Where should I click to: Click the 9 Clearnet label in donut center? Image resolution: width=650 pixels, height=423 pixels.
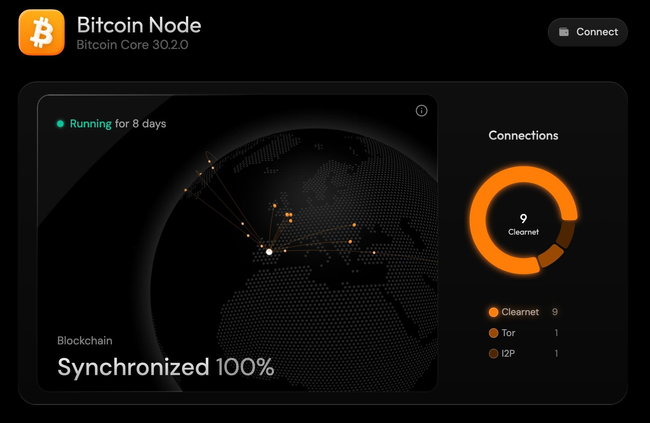tap(523, 224)
